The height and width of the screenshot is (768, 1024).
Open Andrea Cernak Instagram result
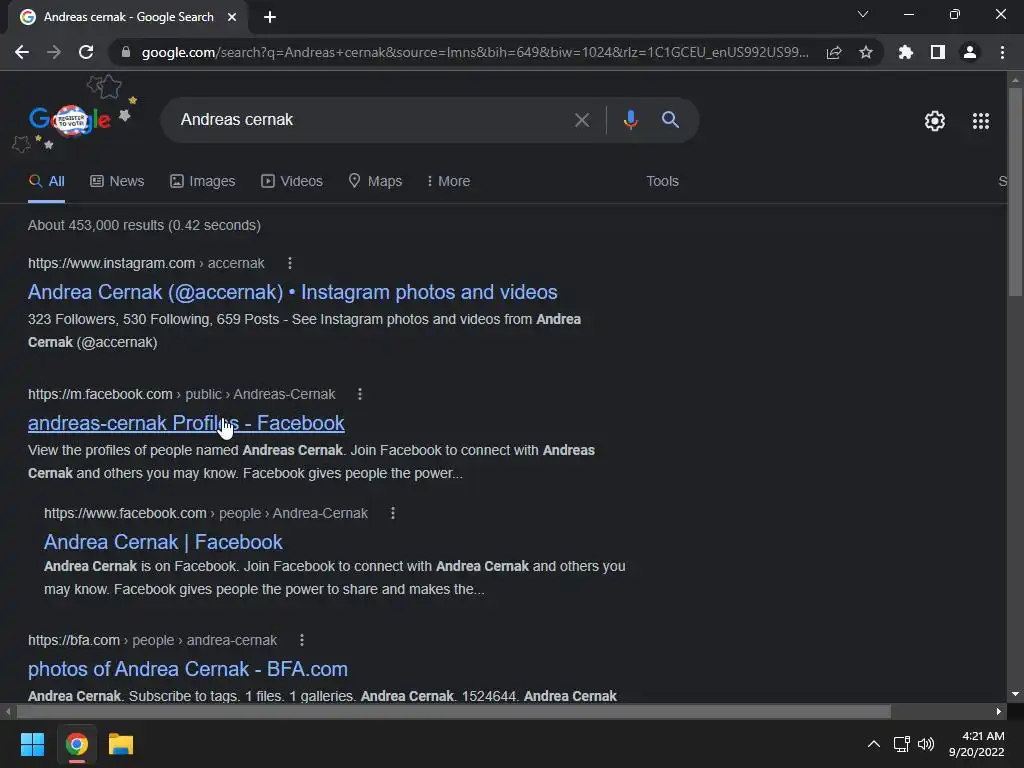click(293, 292)
